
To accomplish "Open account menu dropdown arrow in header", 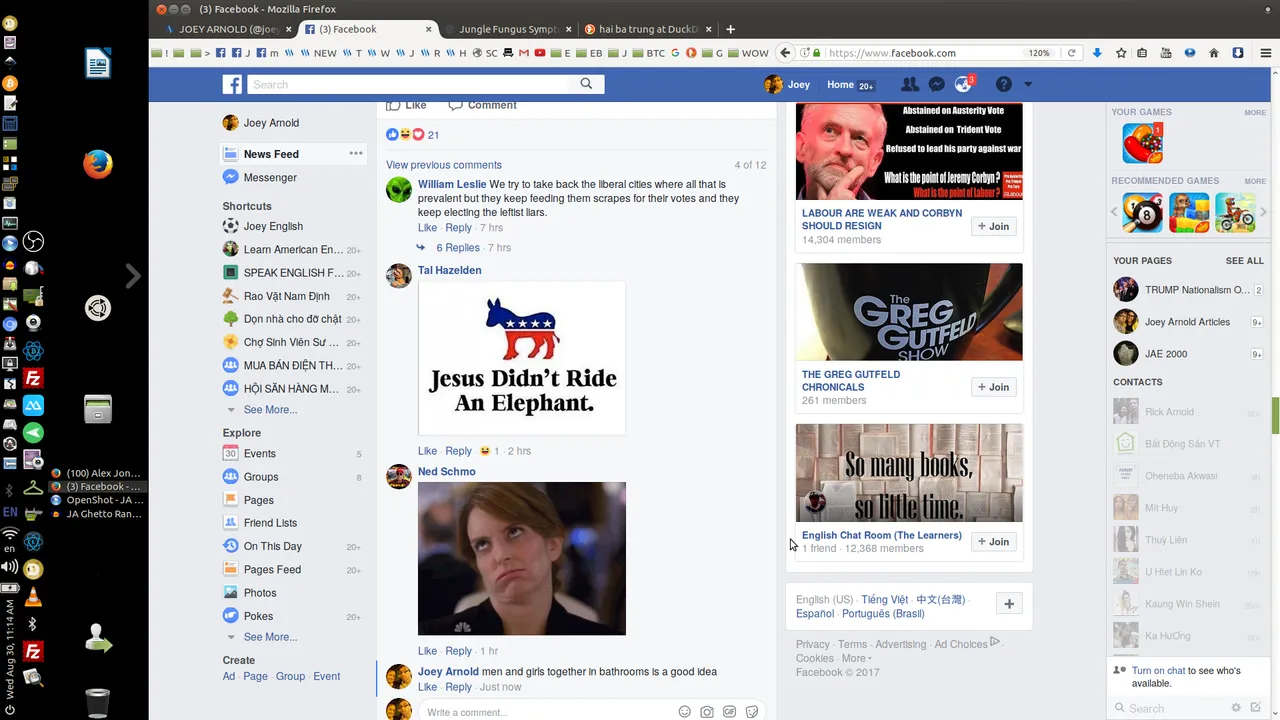I will pos(1028,85).
